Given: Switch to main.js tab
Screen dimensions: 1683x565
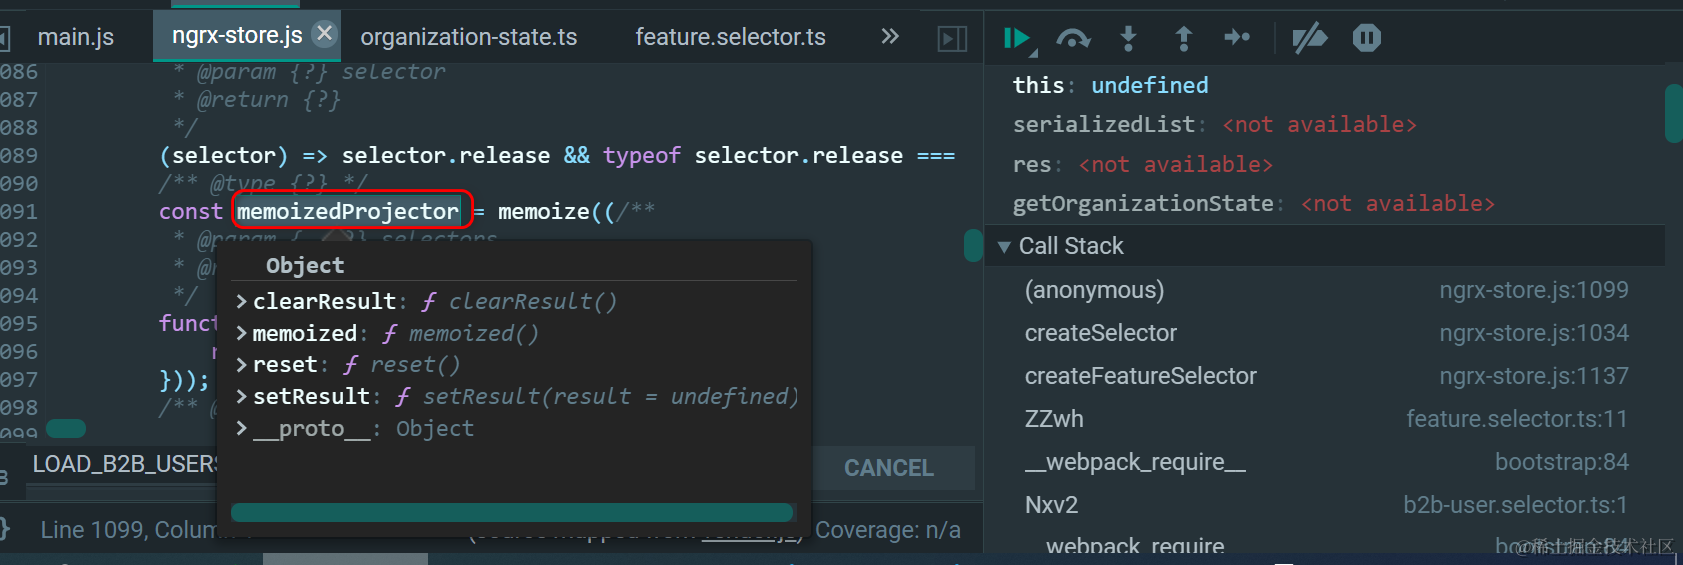Looking at the screenshot, I should pyautogui.click(x=76, y=37).
